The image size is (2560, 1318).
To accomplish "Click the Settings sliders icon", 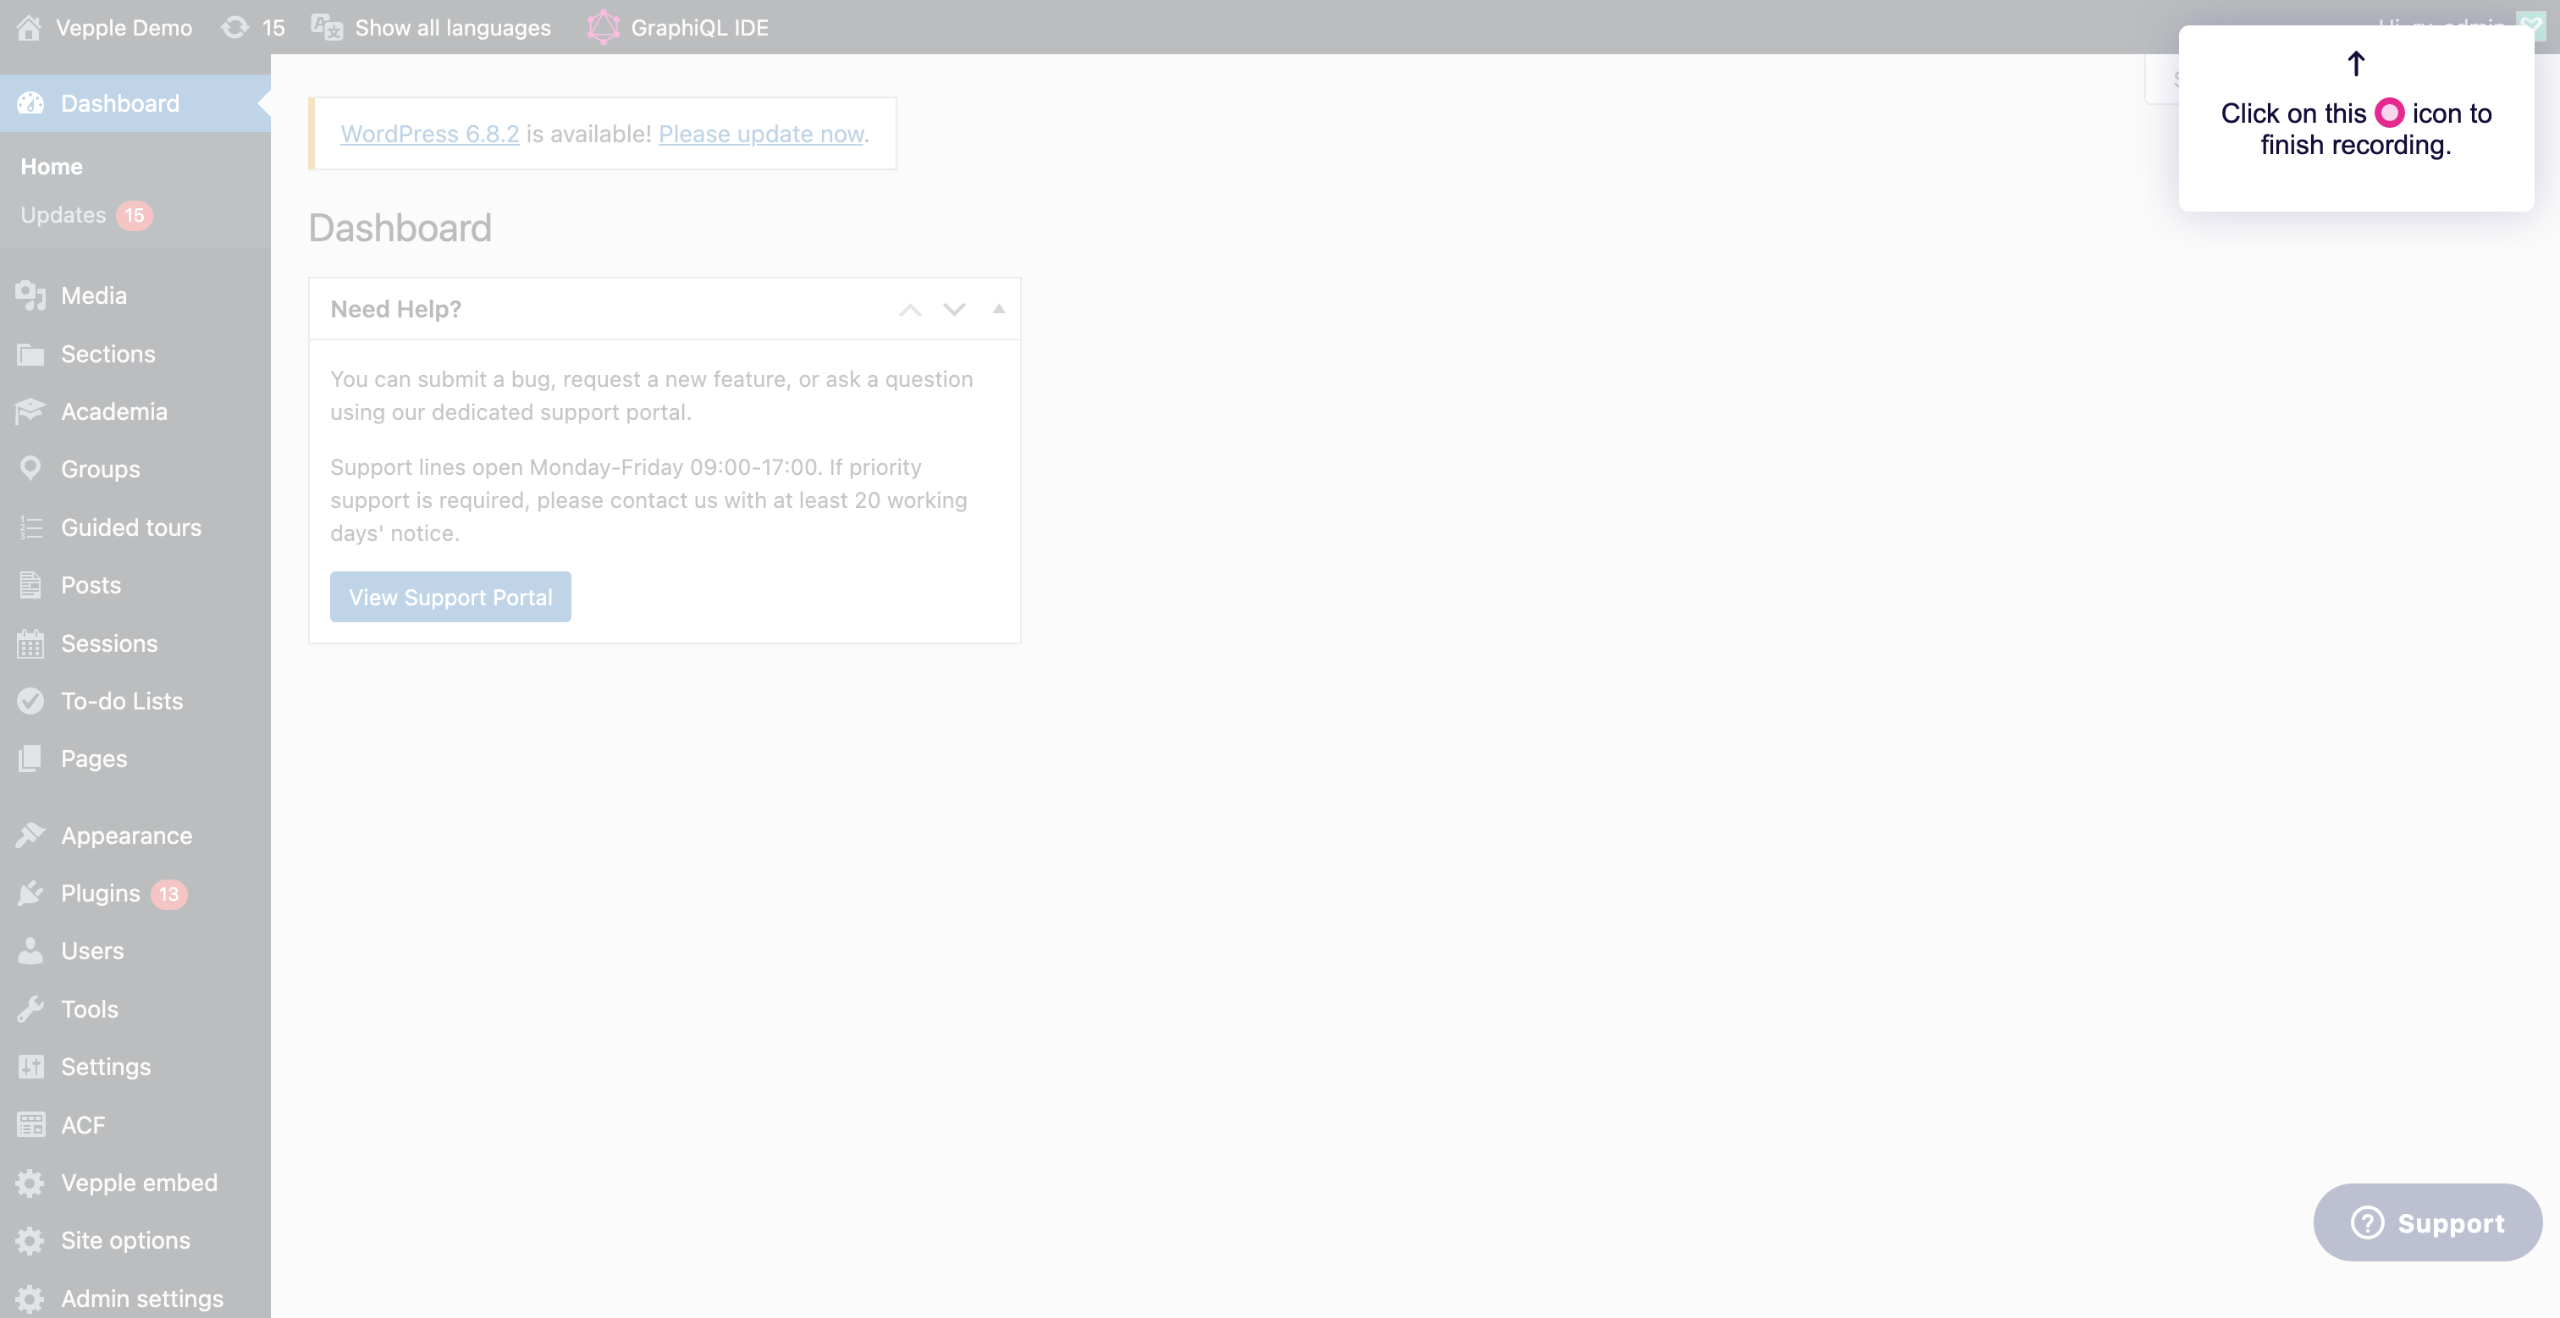I will 31,1067.
